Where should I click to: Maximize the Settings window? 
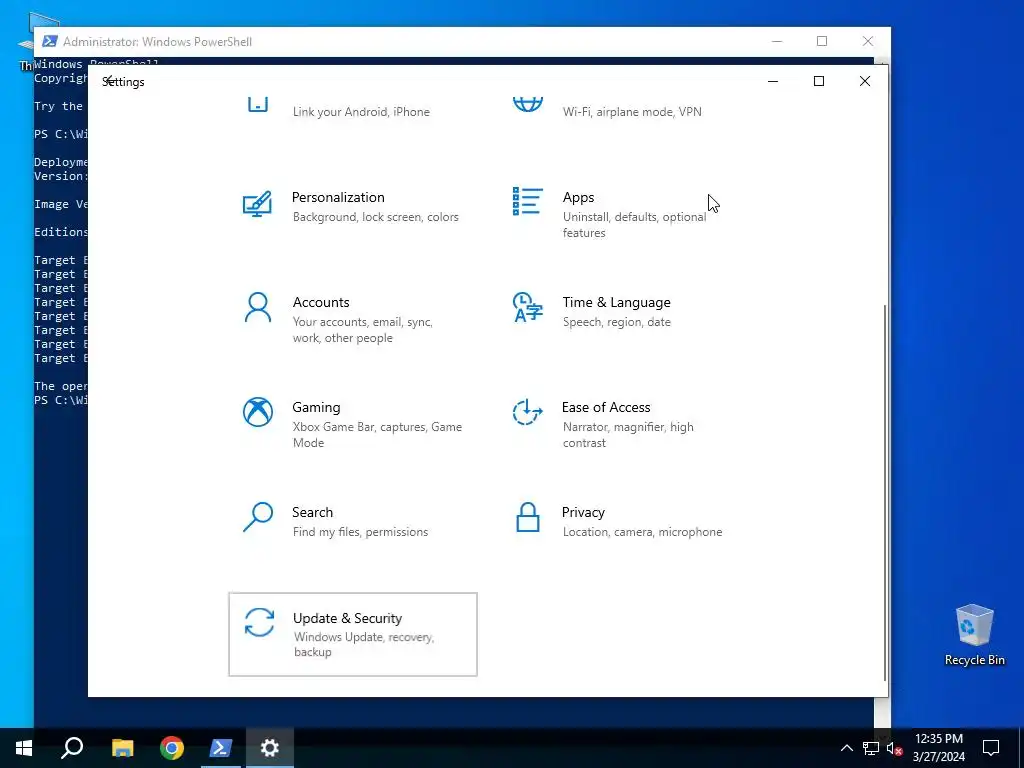pos(819,81)
